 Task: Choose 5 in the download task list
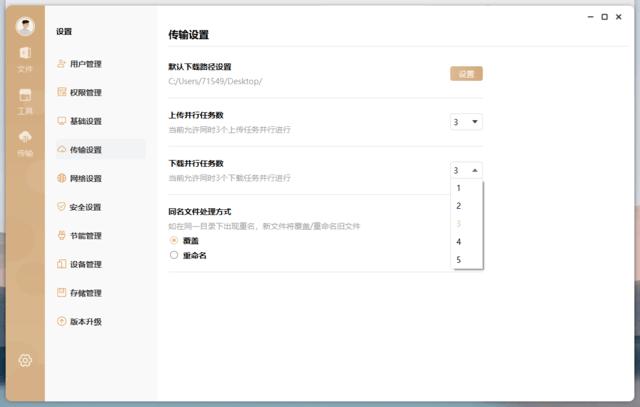[x=467, y=260]
